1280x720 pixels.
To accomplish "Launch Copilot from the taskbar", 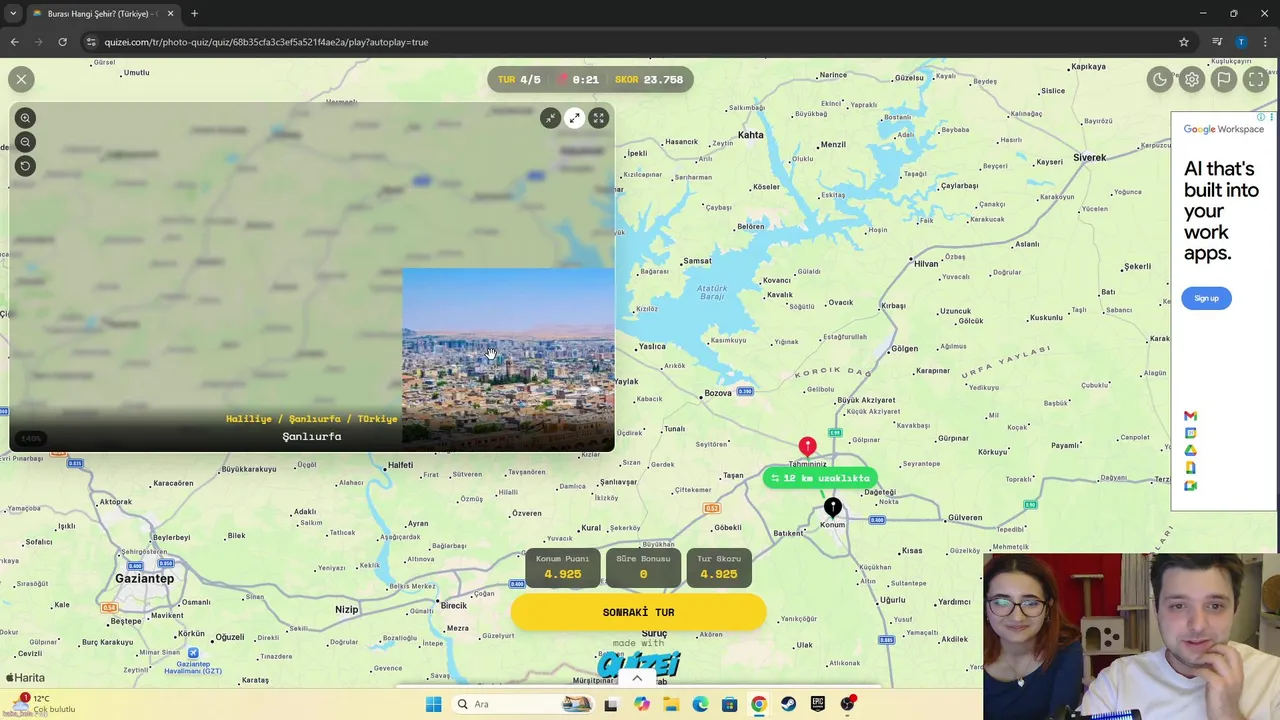I will pos(642,704).
